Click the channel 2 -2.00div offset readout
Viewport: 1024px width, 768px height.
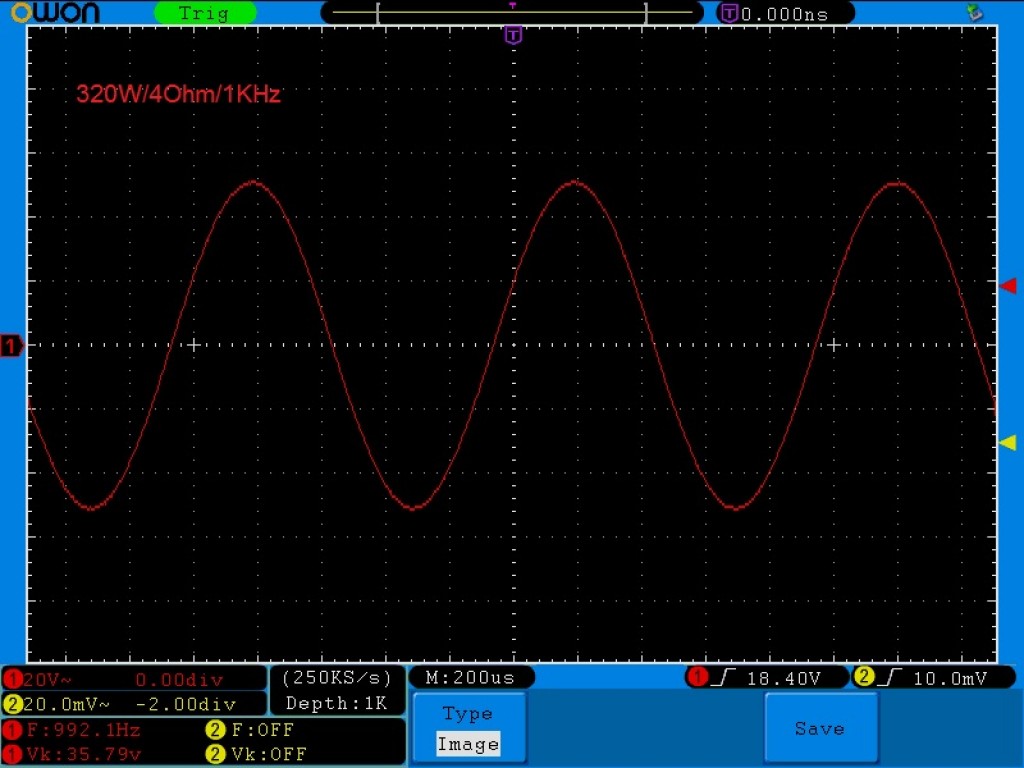coord(185,704)
